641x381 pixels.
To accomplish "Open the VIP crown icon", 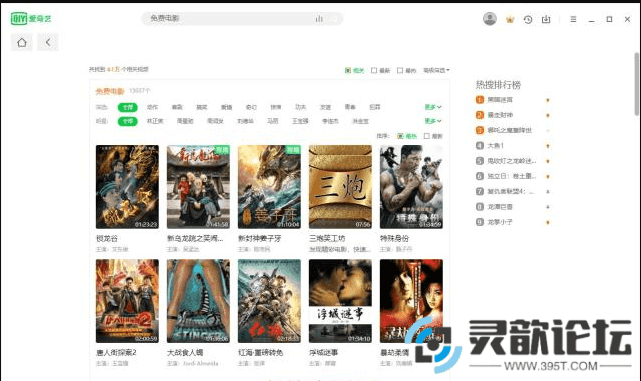I will [510, 19].
